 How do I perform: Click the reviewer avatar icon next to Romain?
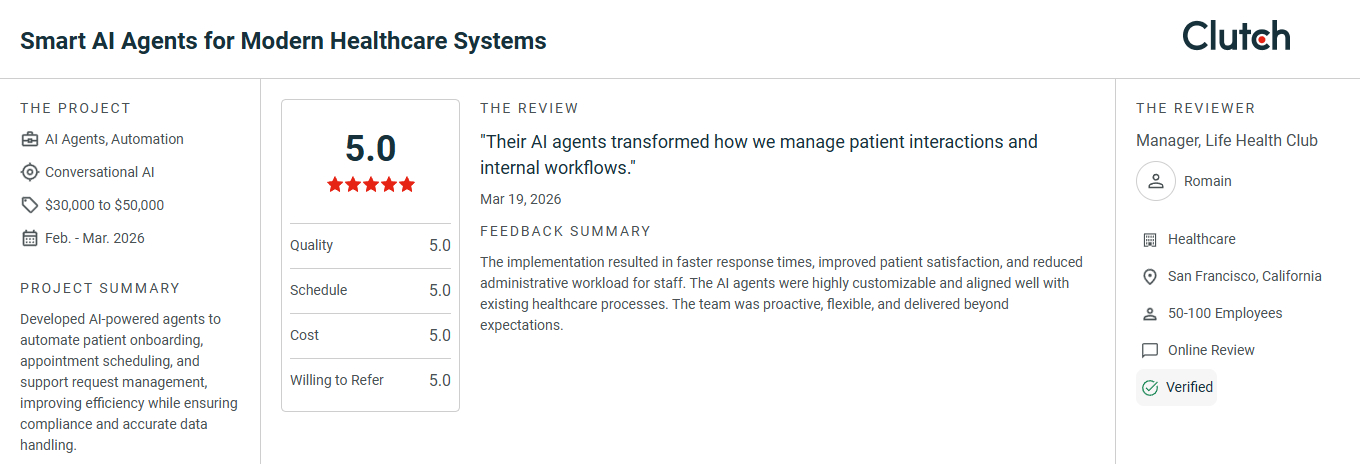pos(1156,181)
